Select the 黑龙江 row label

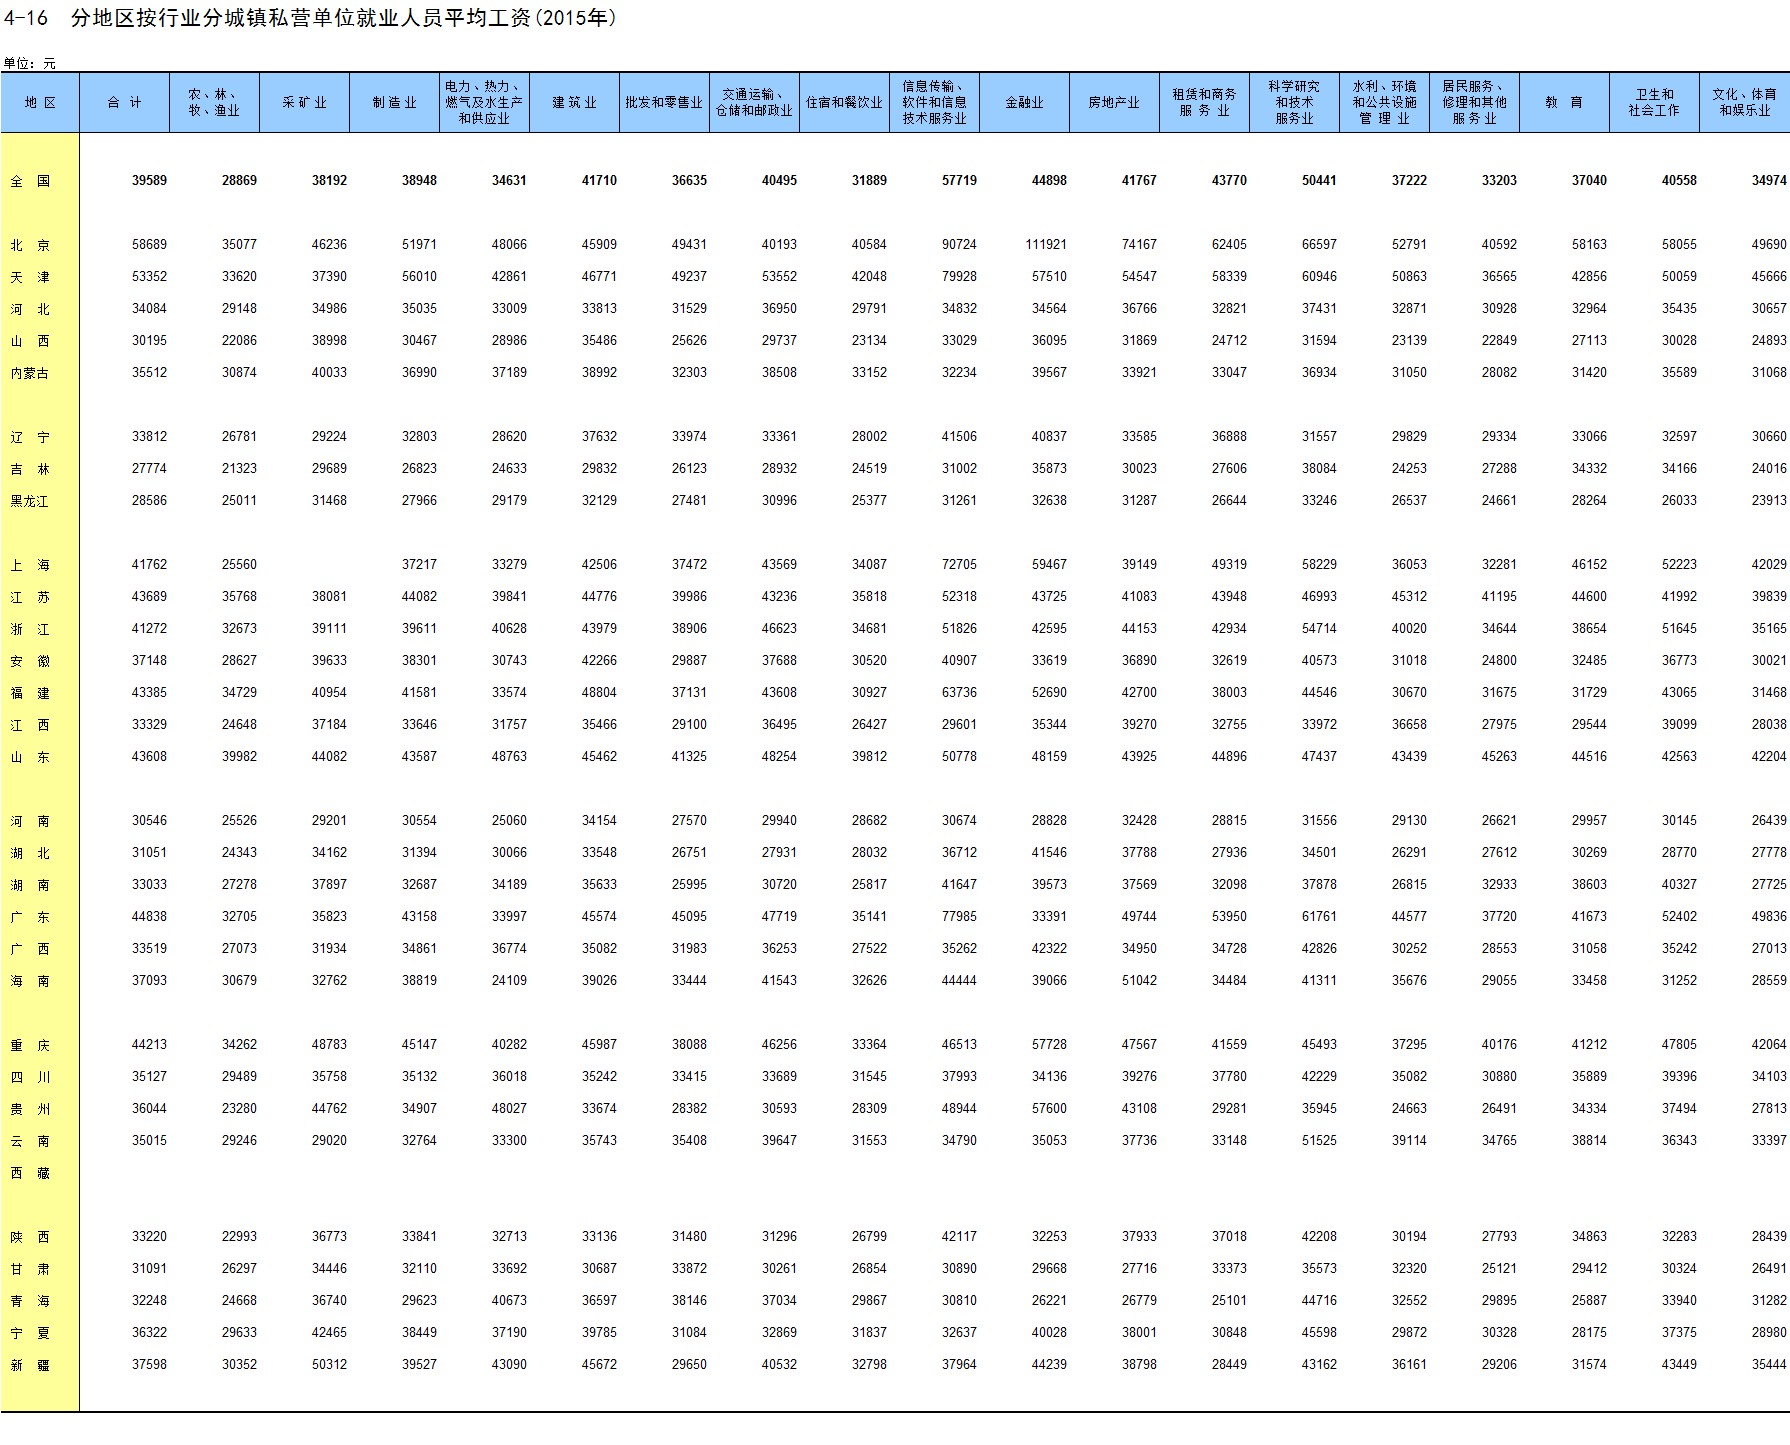click(x=30, y=502)
